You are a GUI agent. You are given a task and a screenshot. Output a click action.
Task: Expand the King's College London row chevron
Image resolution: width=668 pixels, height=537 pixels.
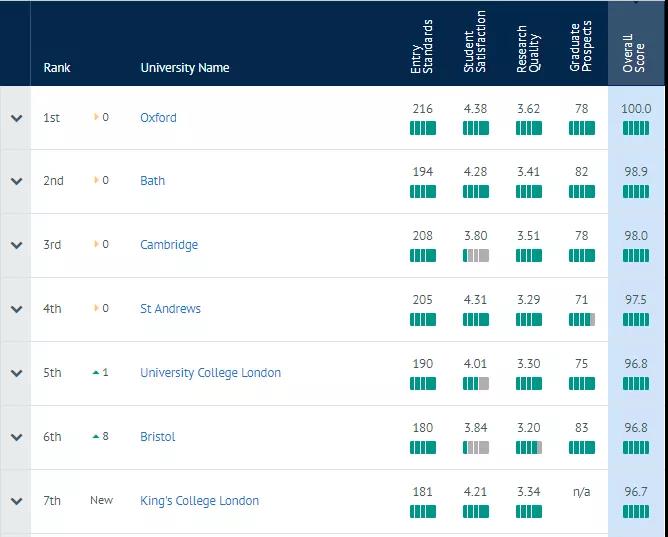click(16, 501)
